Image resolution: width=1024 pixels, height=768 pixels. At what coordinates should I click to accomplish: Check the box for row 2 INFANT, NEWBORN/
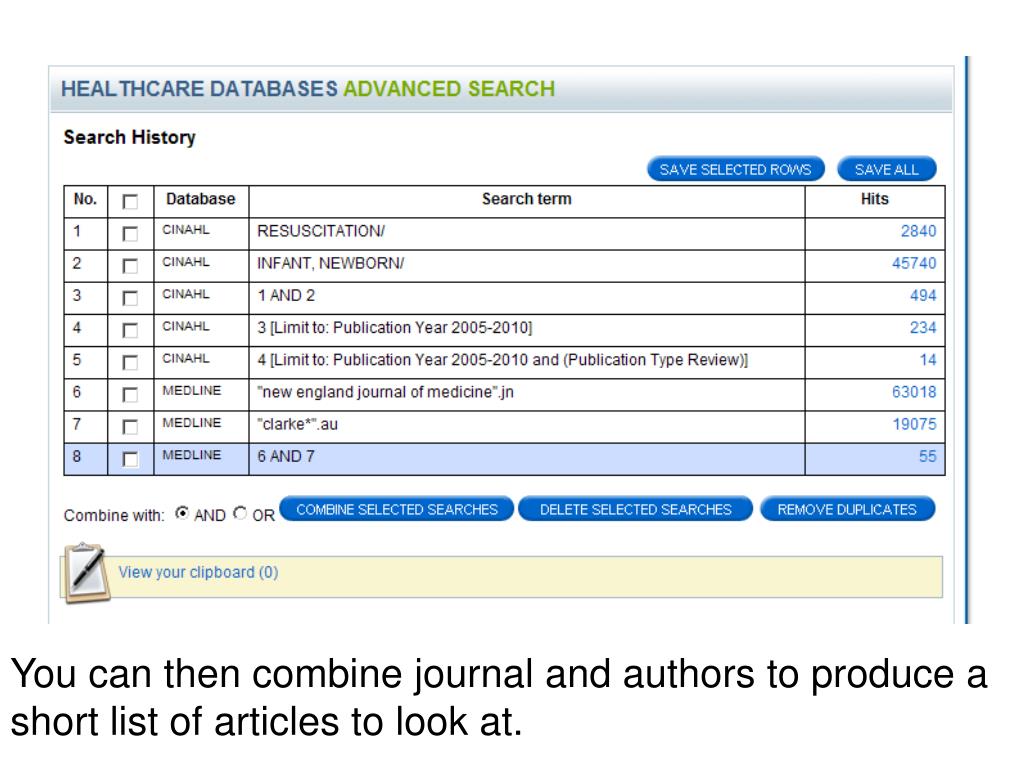130,266
